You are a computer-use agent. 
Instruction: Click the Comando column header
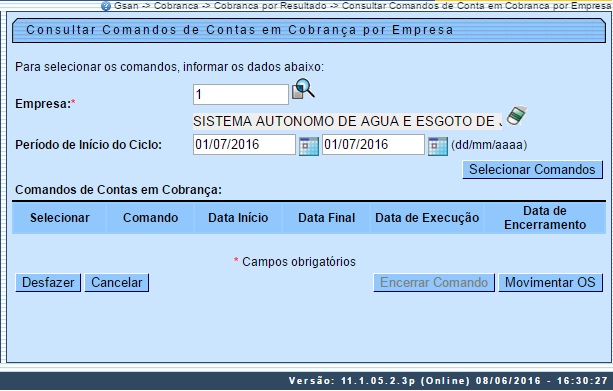point(151,218)
